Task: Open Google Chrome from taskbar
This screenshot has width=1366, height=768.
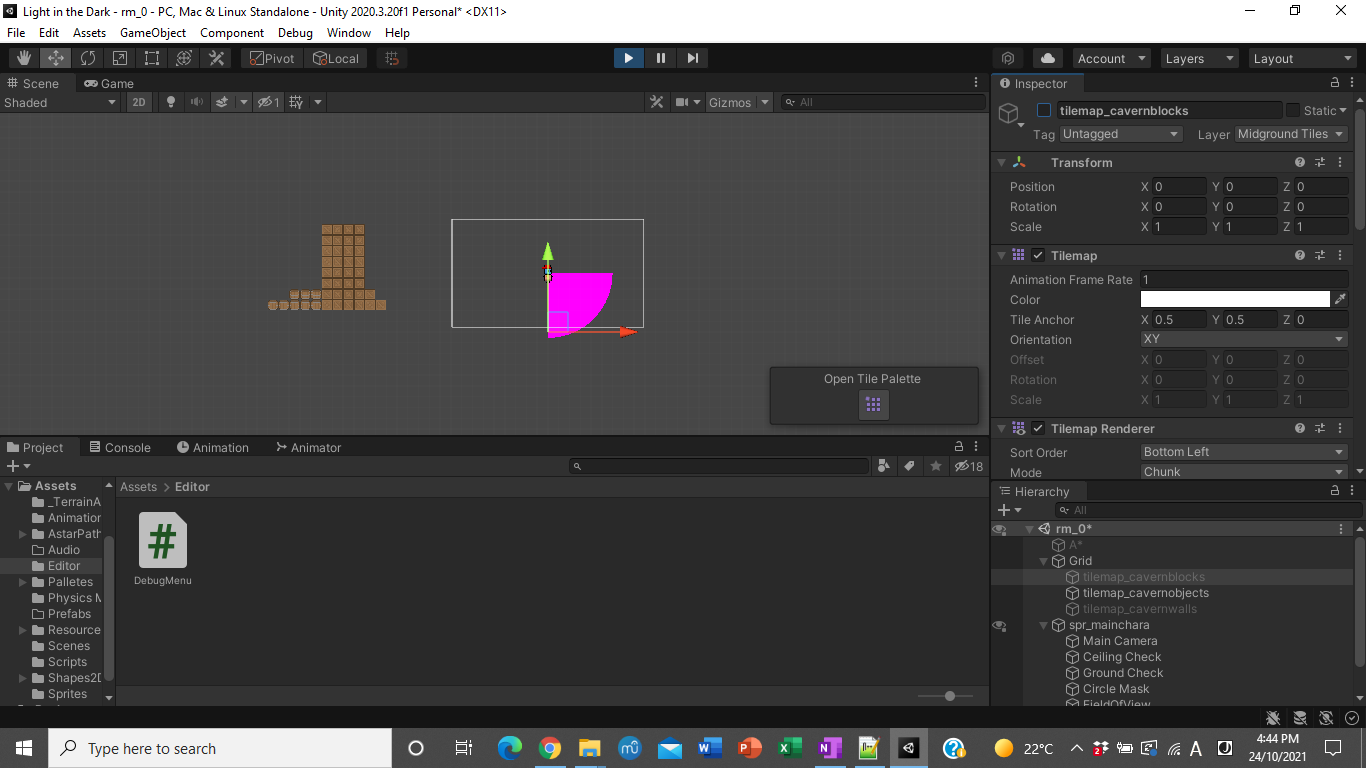Action: (x=549, y=748)
